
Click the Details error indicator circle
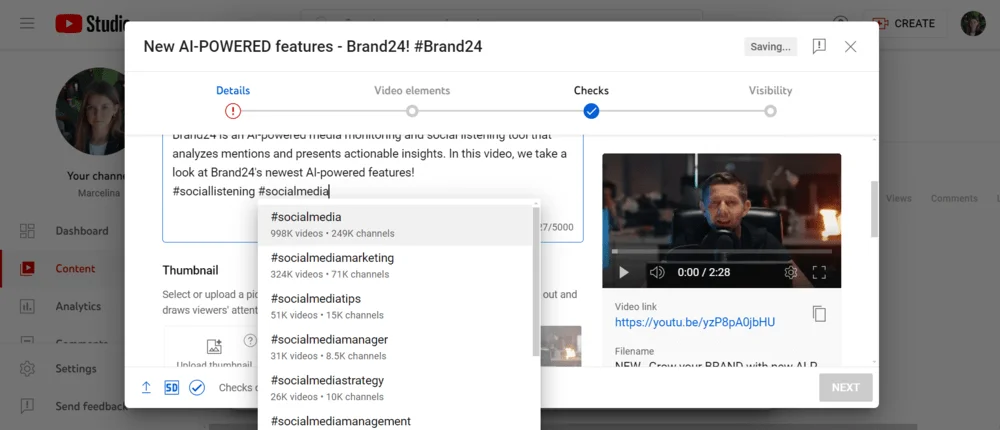[x=233, y=111]
